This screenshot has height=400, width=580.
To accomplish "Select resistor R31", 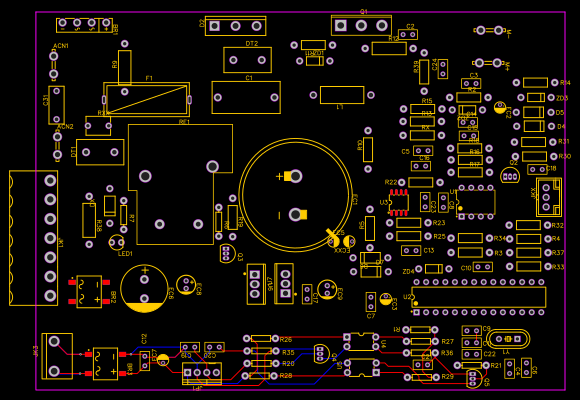I will (533, 142).
